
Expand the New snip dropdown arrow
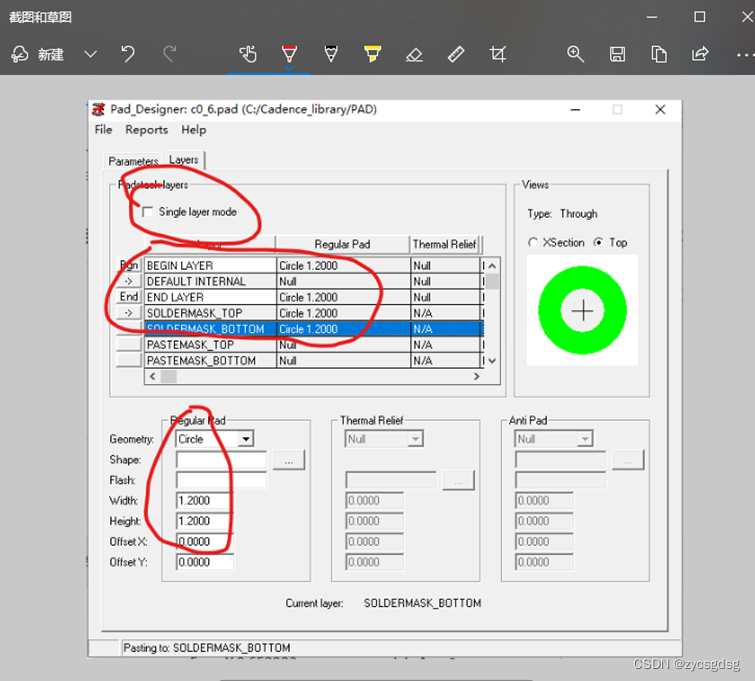pos(90,54)
